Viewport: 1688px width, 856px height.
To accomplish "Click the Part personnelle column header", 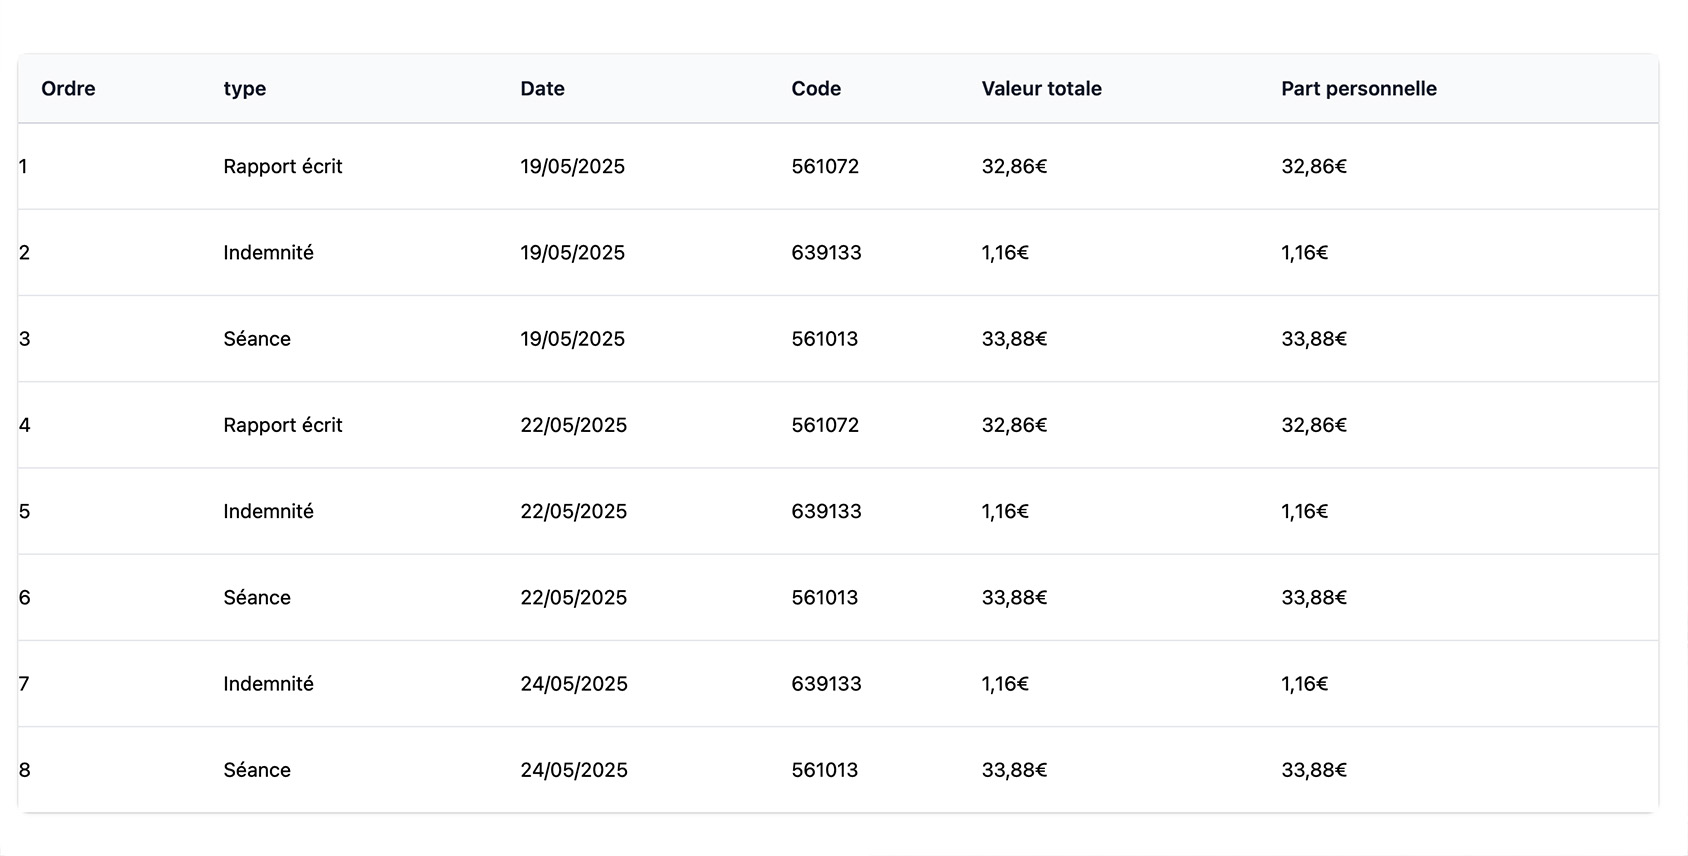I will 1358,89.
